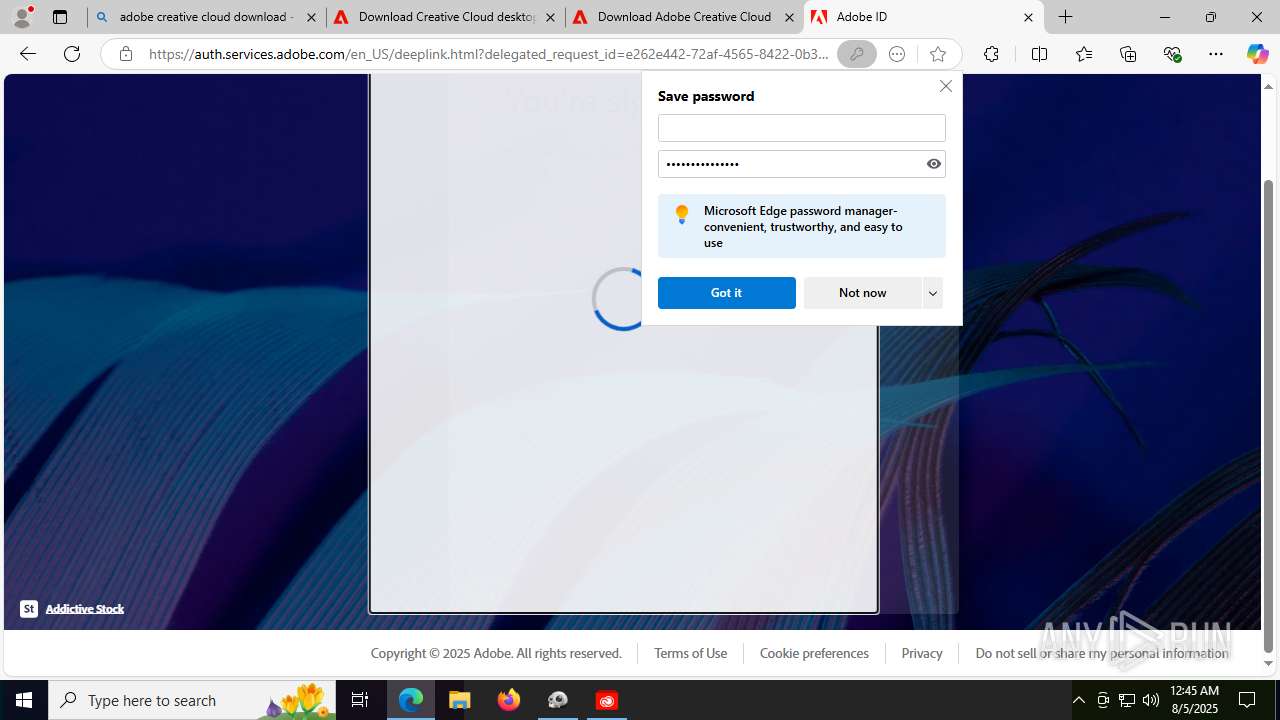Switch to adobe creative cloud download search tab
1280x720 pixels.
pos(205,17)
